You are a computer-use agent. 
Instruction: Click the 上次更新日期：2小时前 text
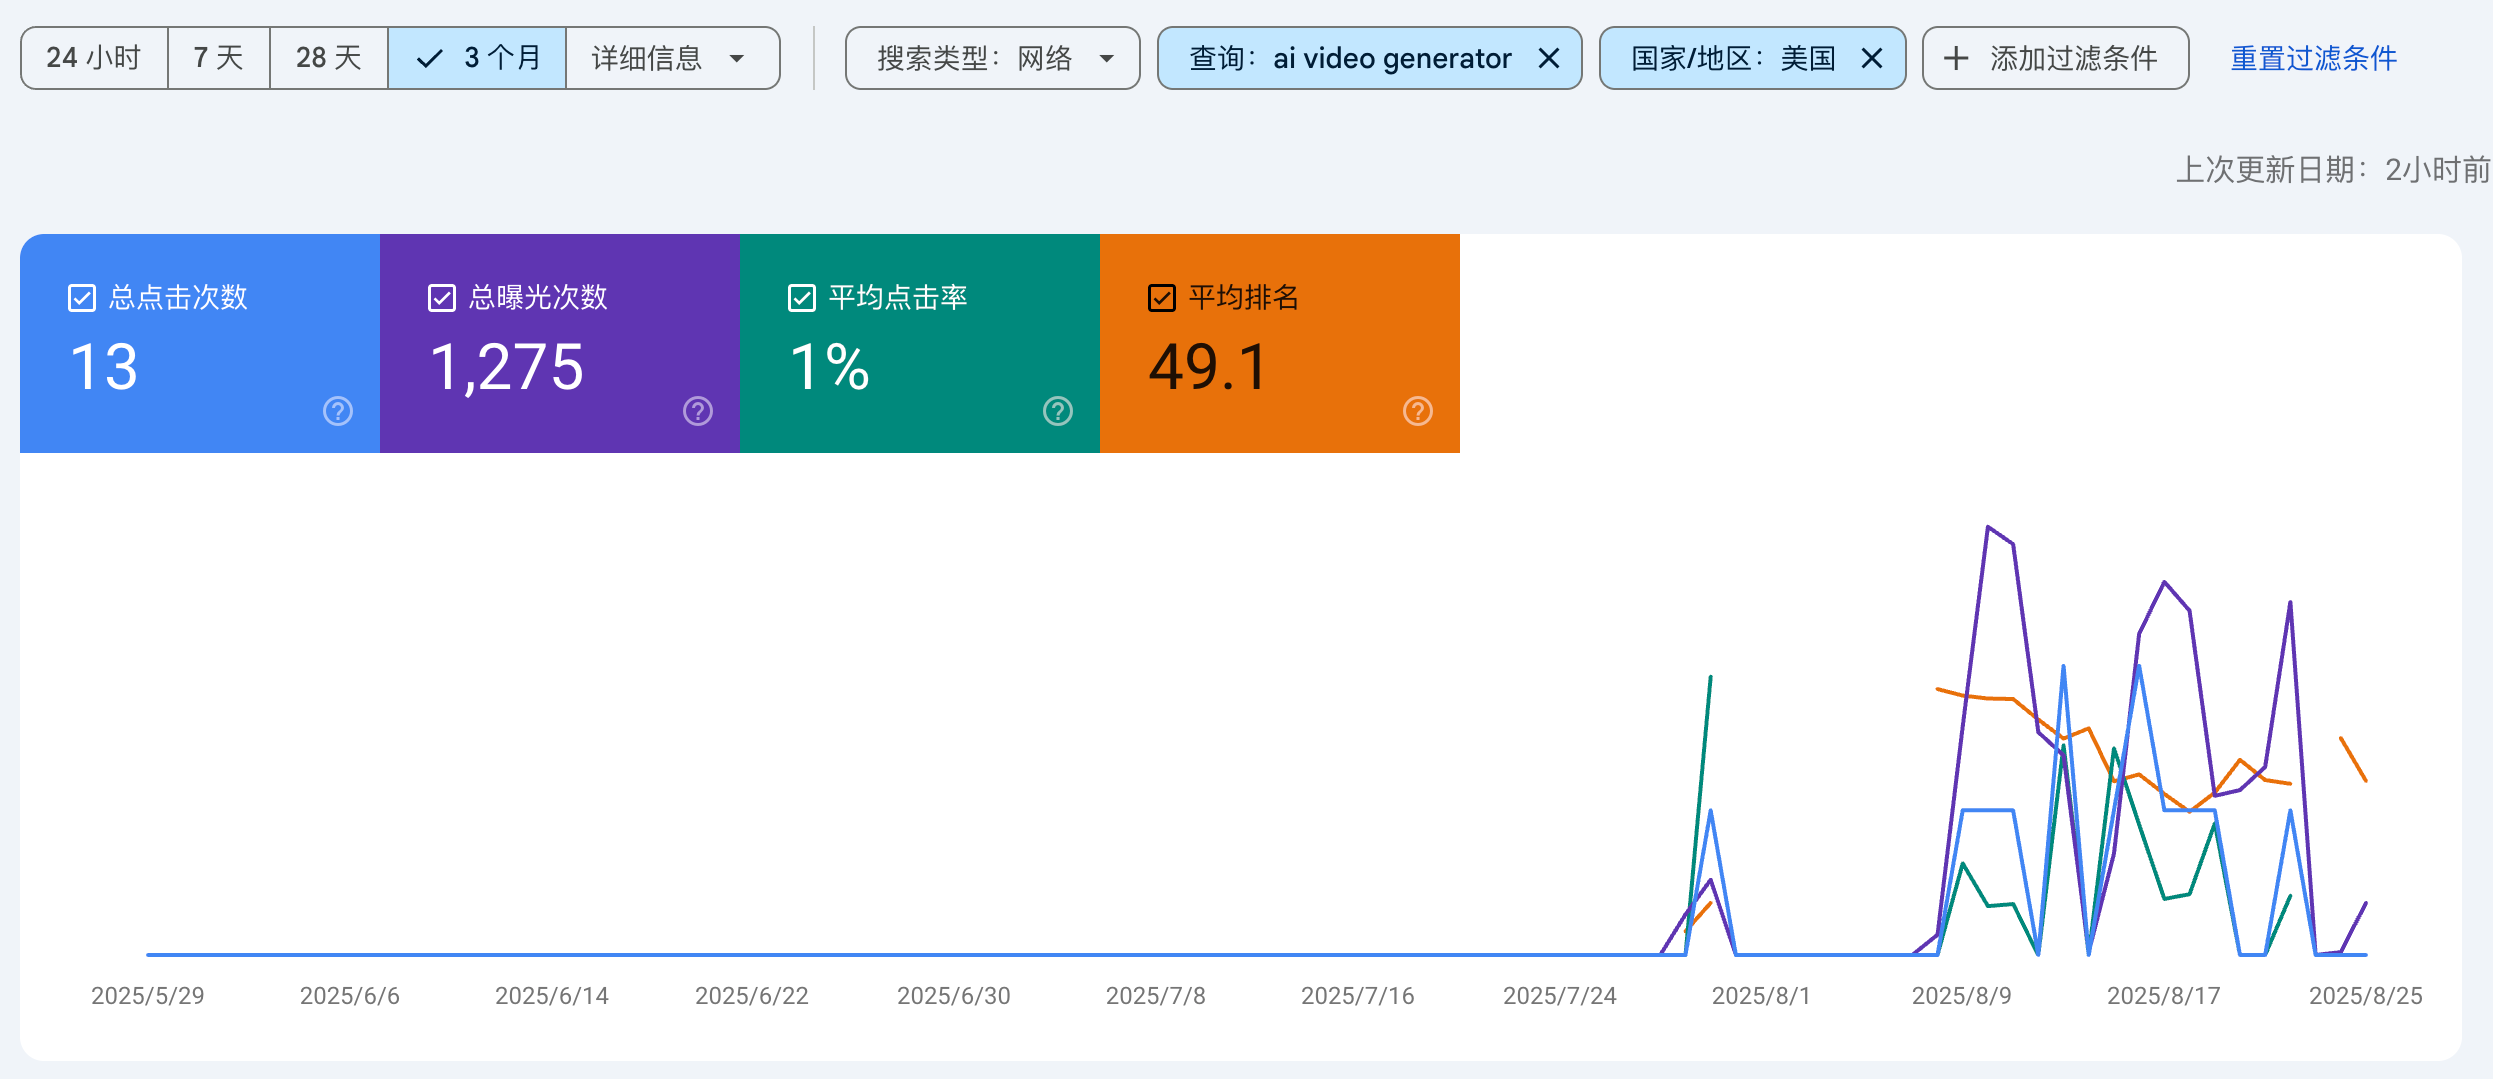[x=2334, y=170]
